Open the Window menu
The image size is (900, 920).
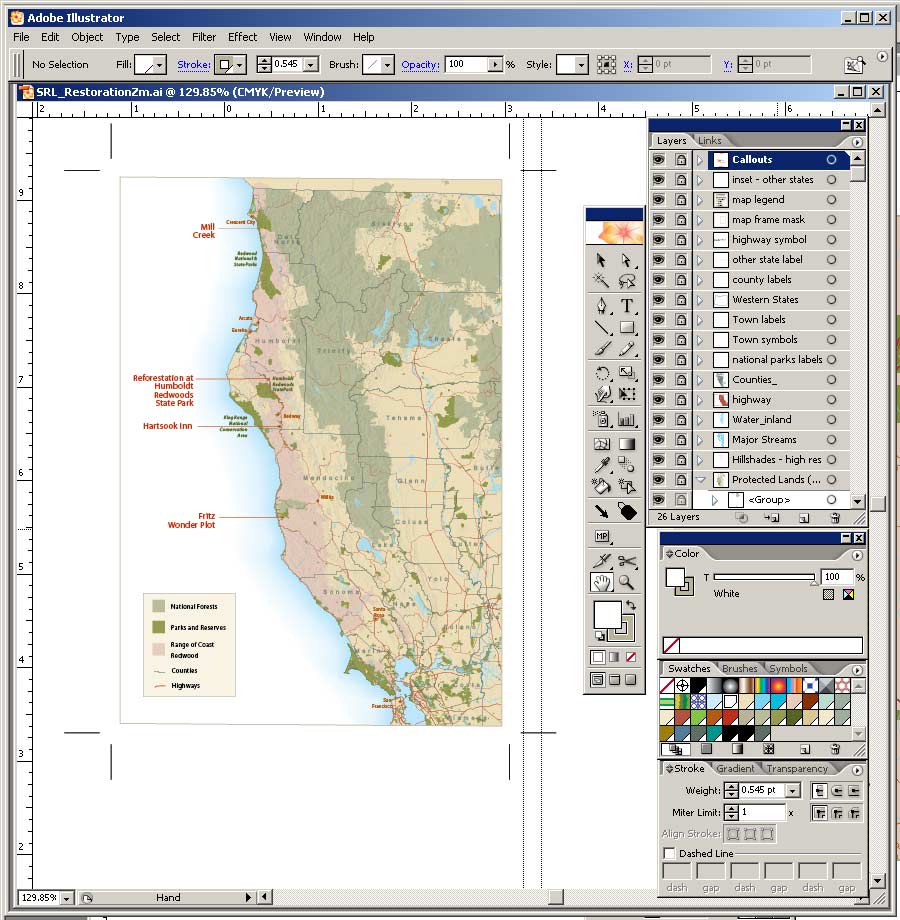click(322, 37)
